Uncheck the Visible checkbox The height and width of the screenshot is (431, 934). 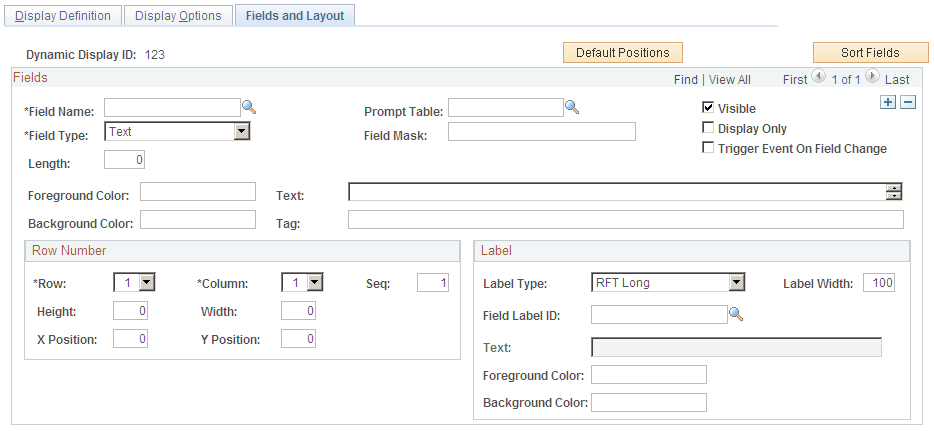click(x=708, y=108)
